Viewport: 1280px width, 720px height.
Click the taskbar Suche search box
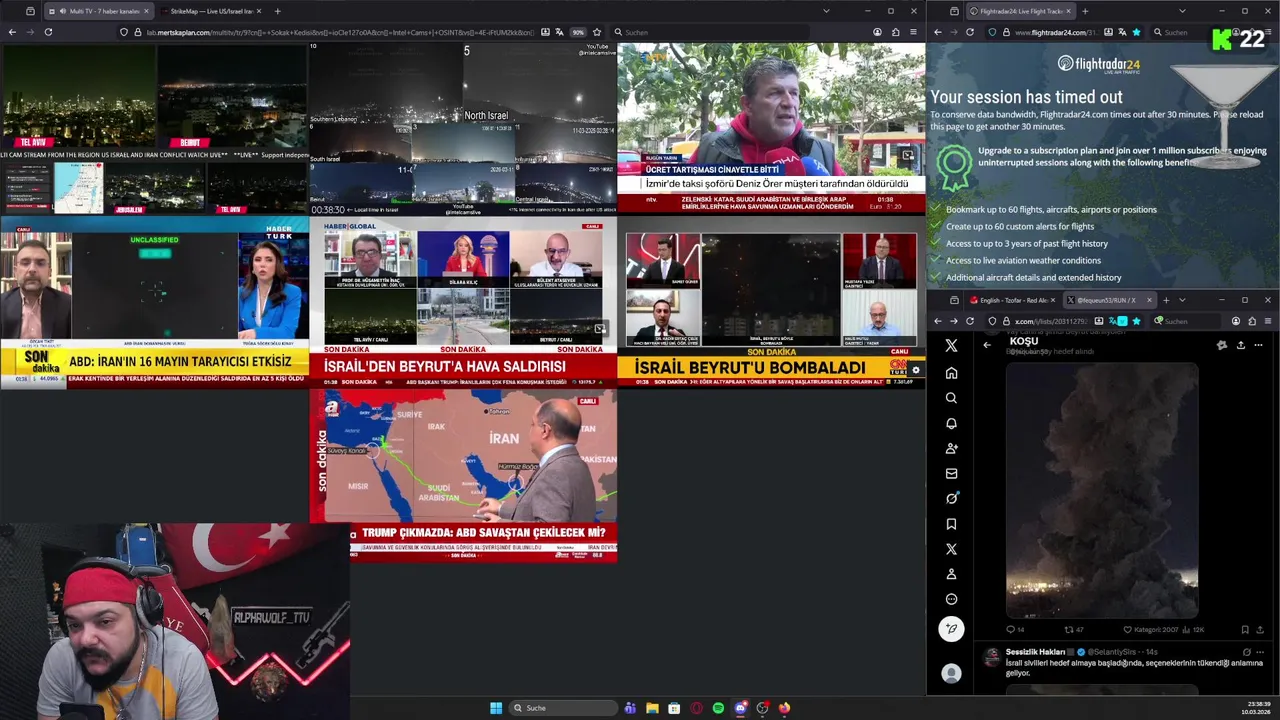click(563, 708)
